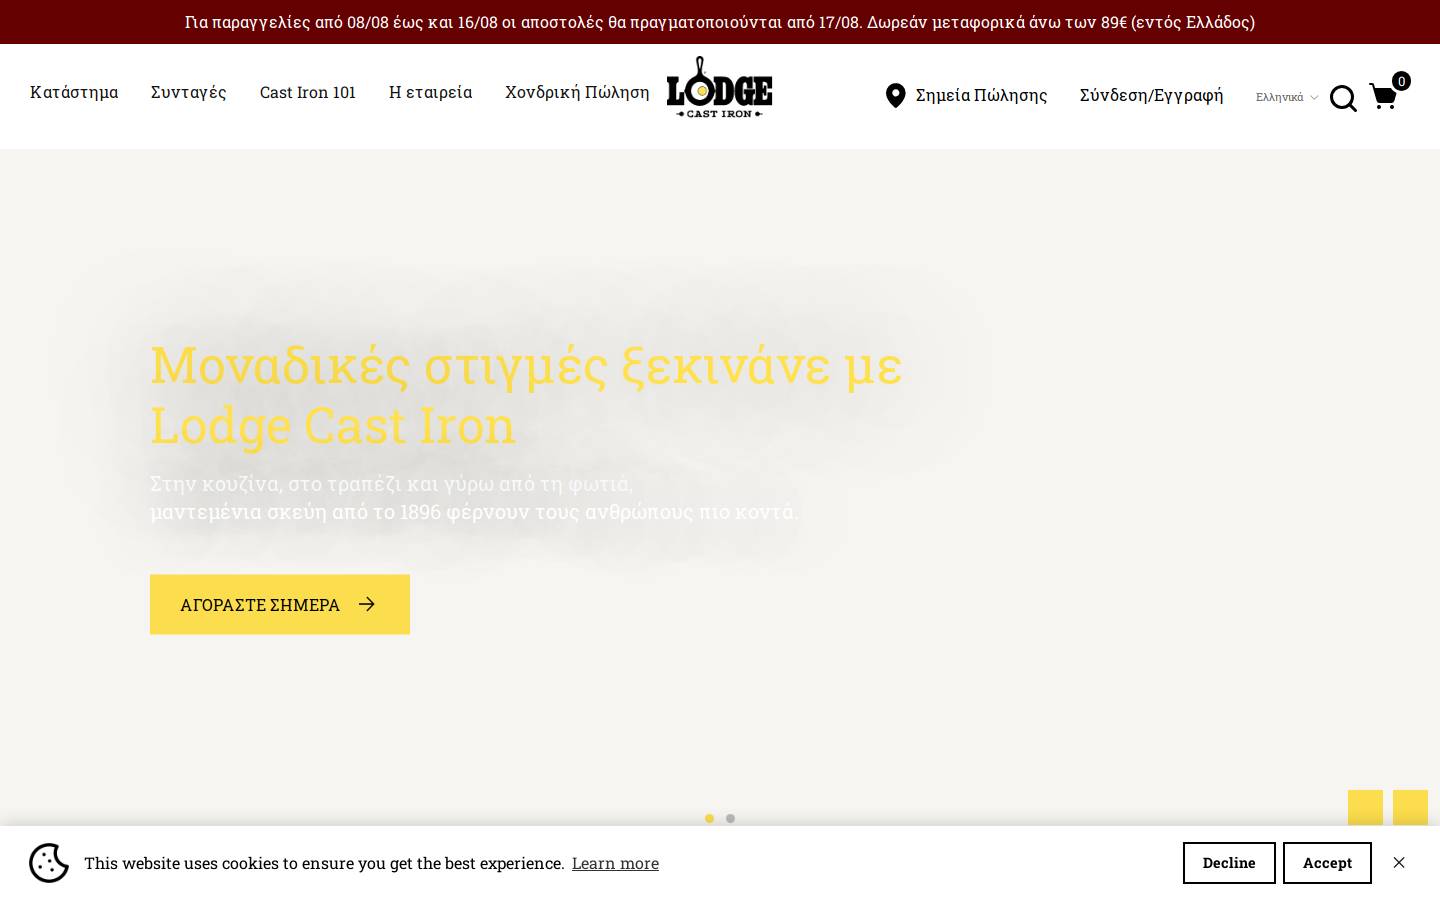
Task: Accept cookies
Action: point(1327,863)
